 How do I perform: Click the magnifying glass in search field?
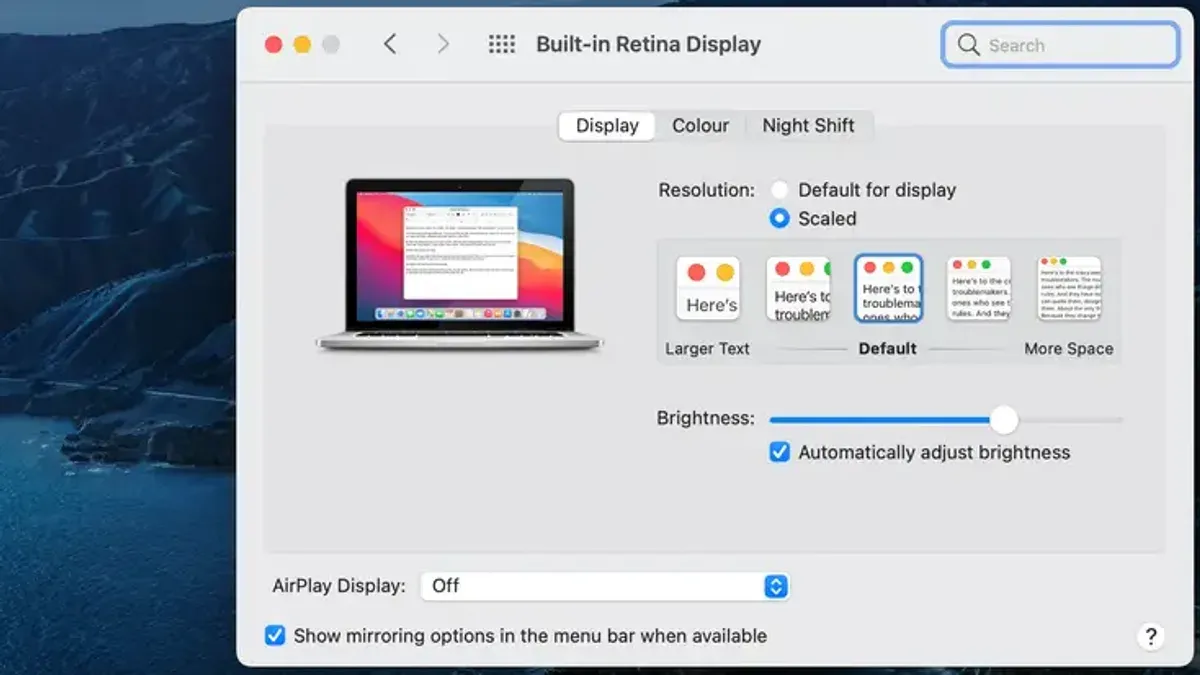(x=968, y=45)
